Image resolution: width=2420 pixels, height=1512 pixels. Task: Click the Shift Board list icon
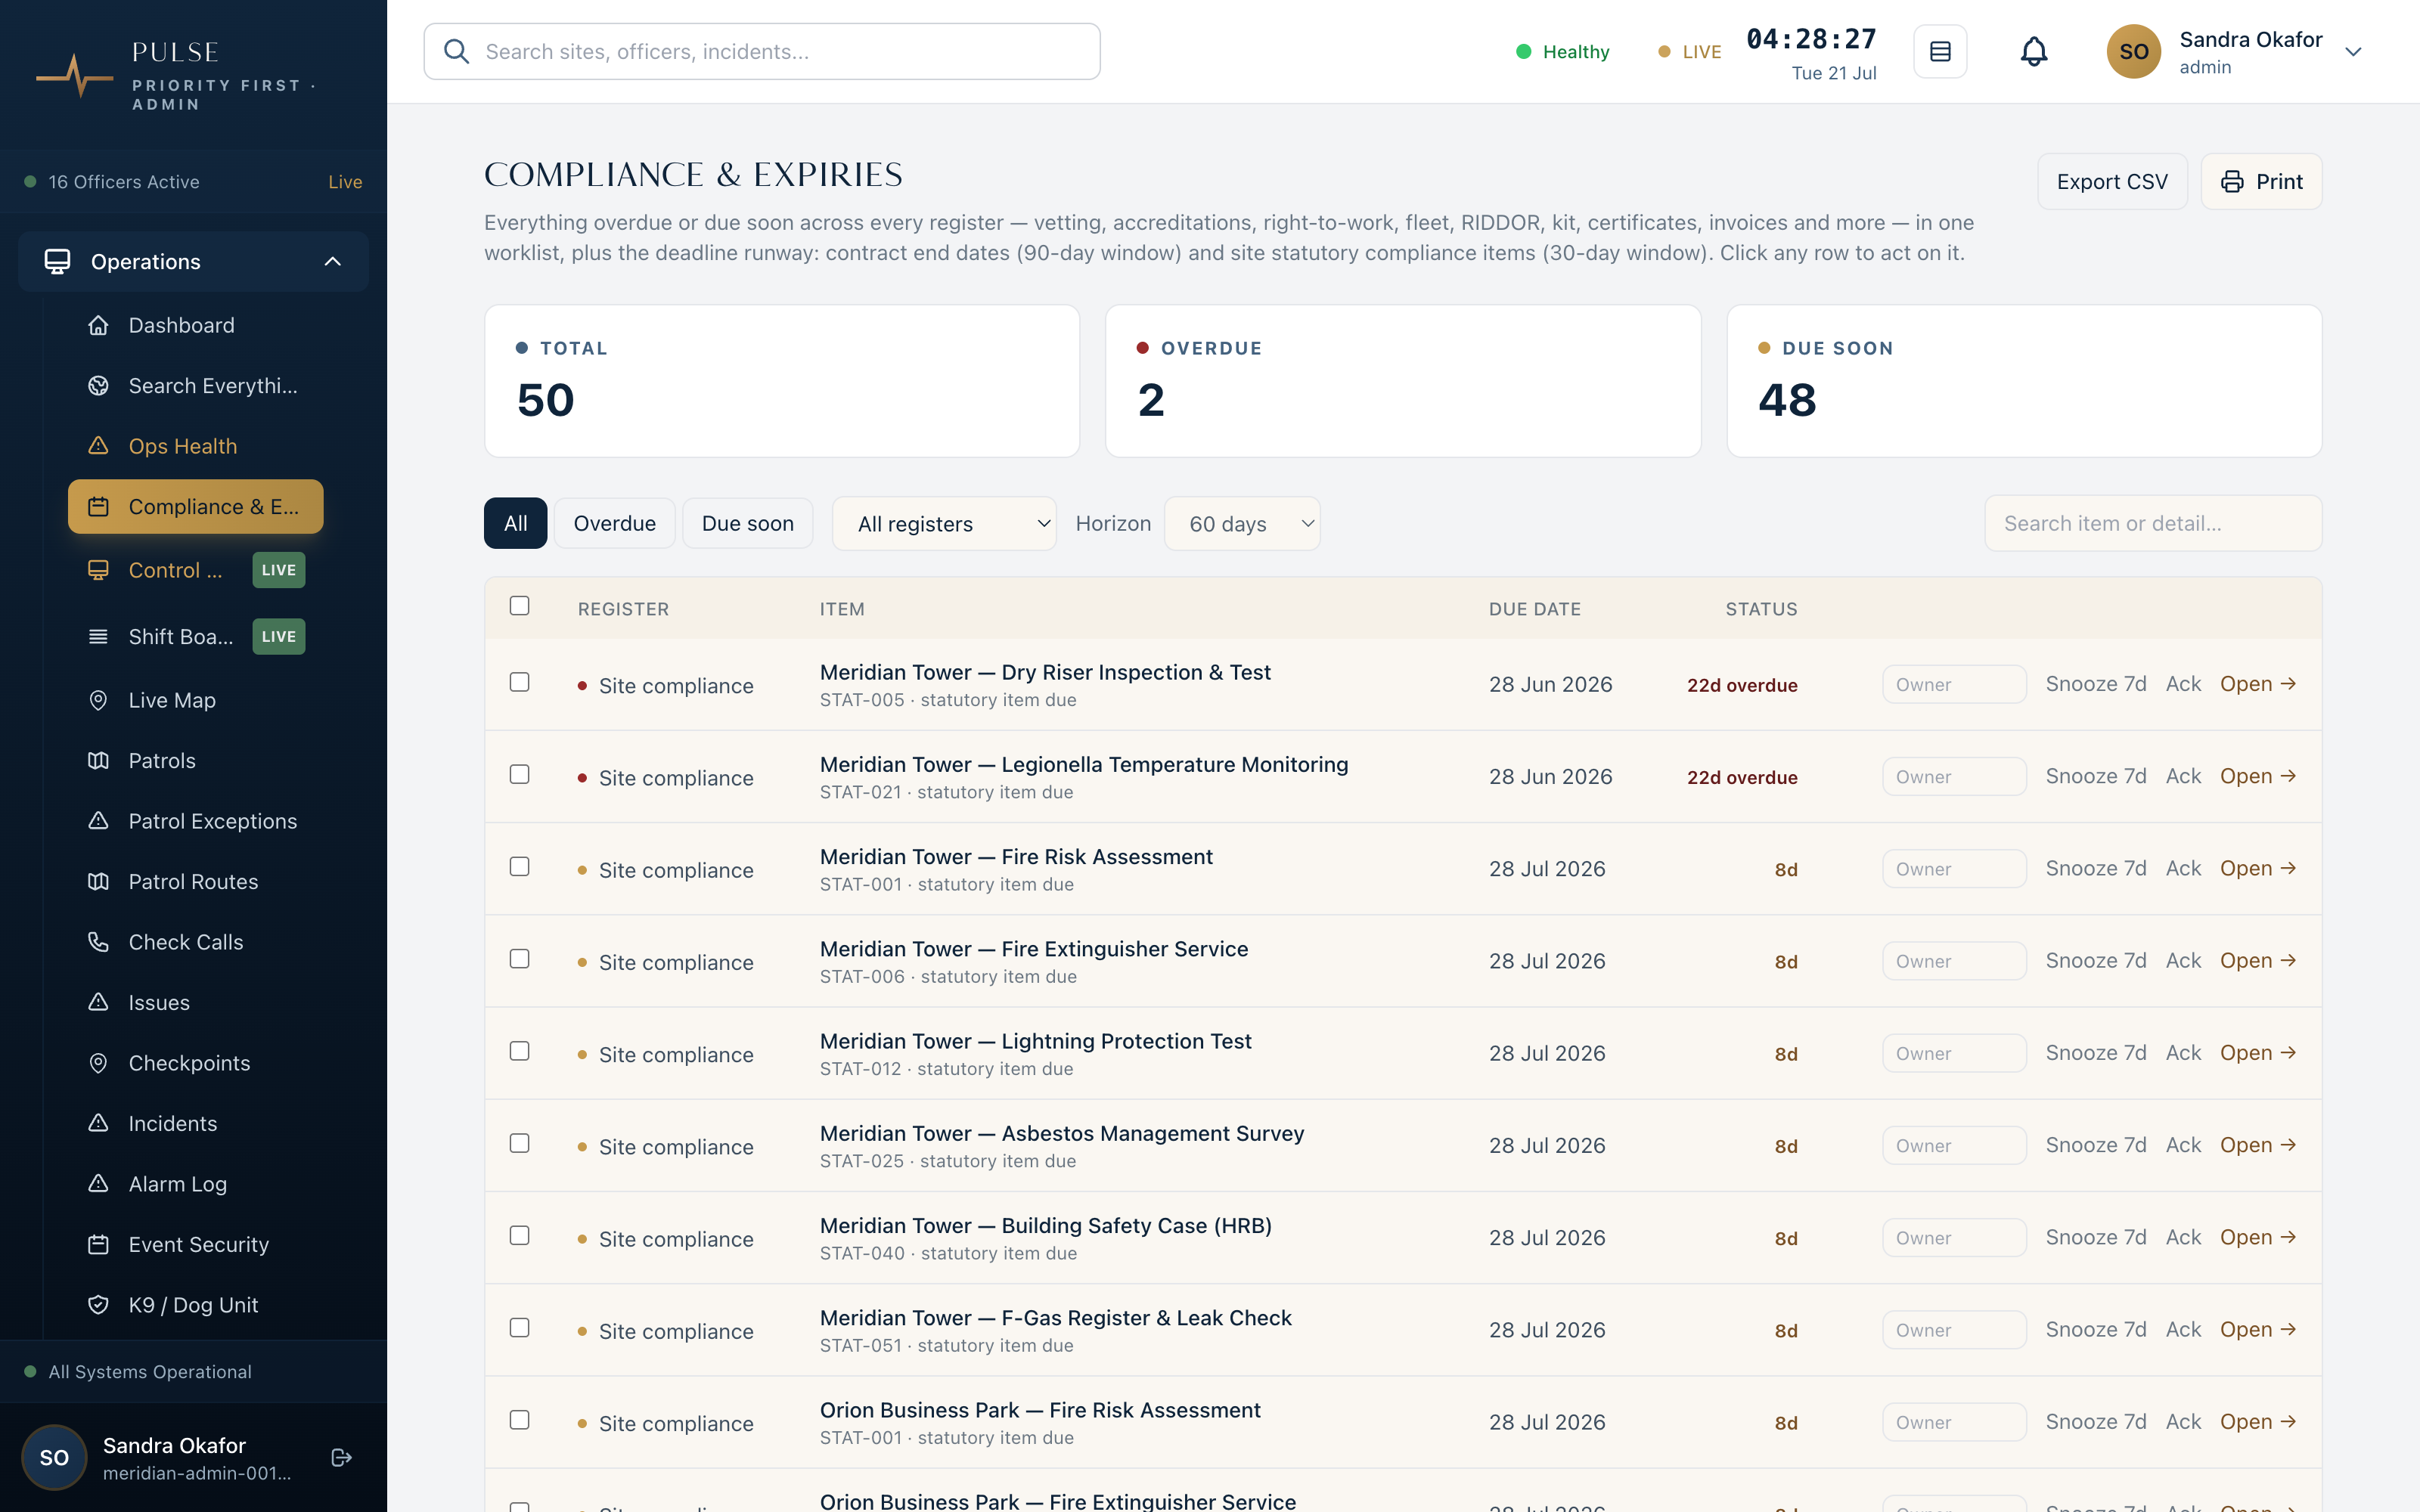[x=98, y=636]
